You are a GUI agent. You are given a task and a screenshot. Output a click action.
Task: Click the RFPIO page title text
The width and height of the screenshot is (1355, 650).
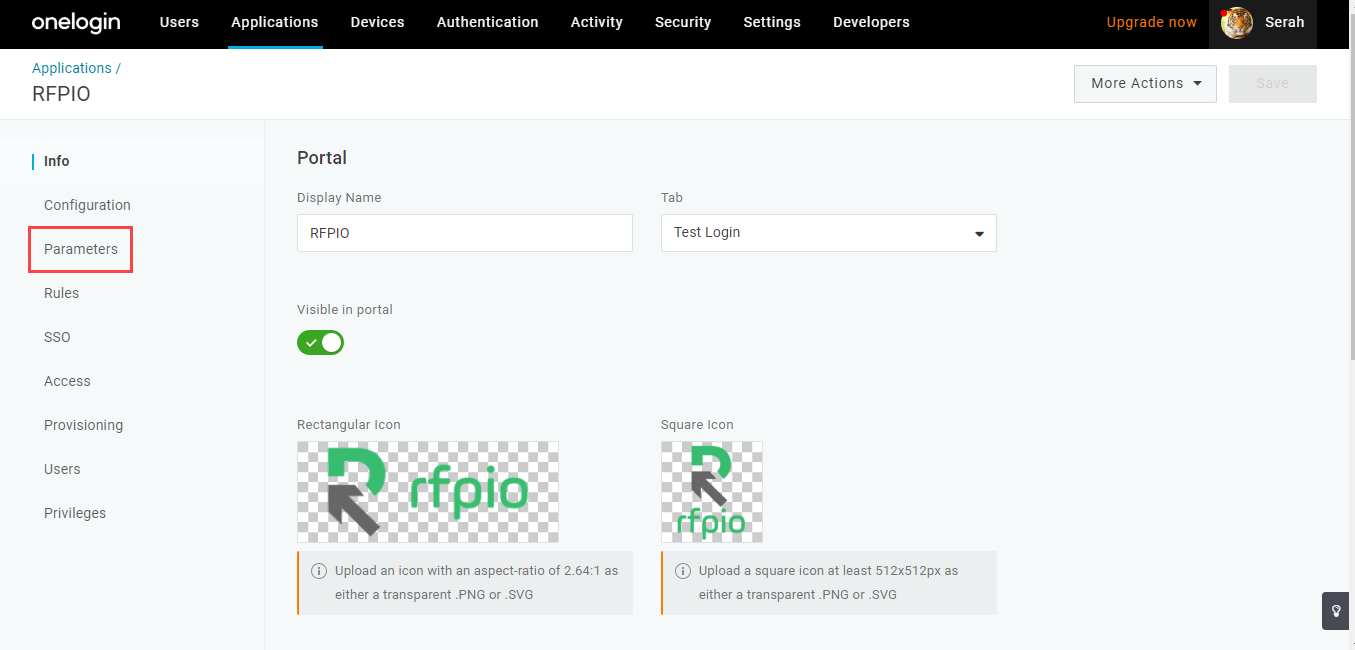(x=61, y=95)
